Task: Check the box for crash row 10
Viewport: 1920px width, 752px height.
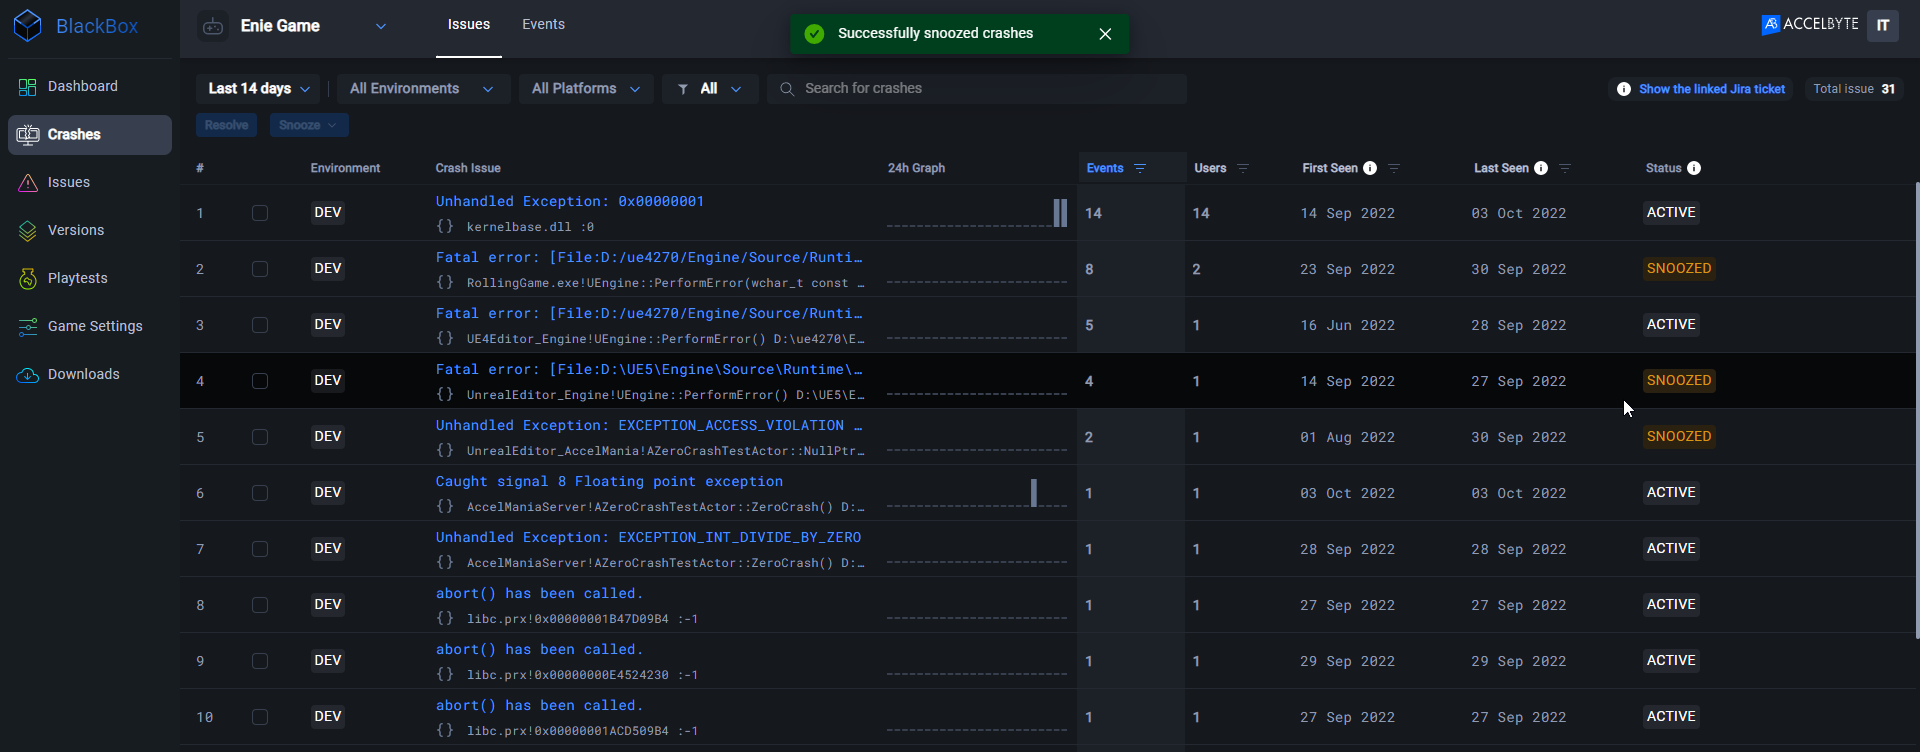Action: pos(260,717)
